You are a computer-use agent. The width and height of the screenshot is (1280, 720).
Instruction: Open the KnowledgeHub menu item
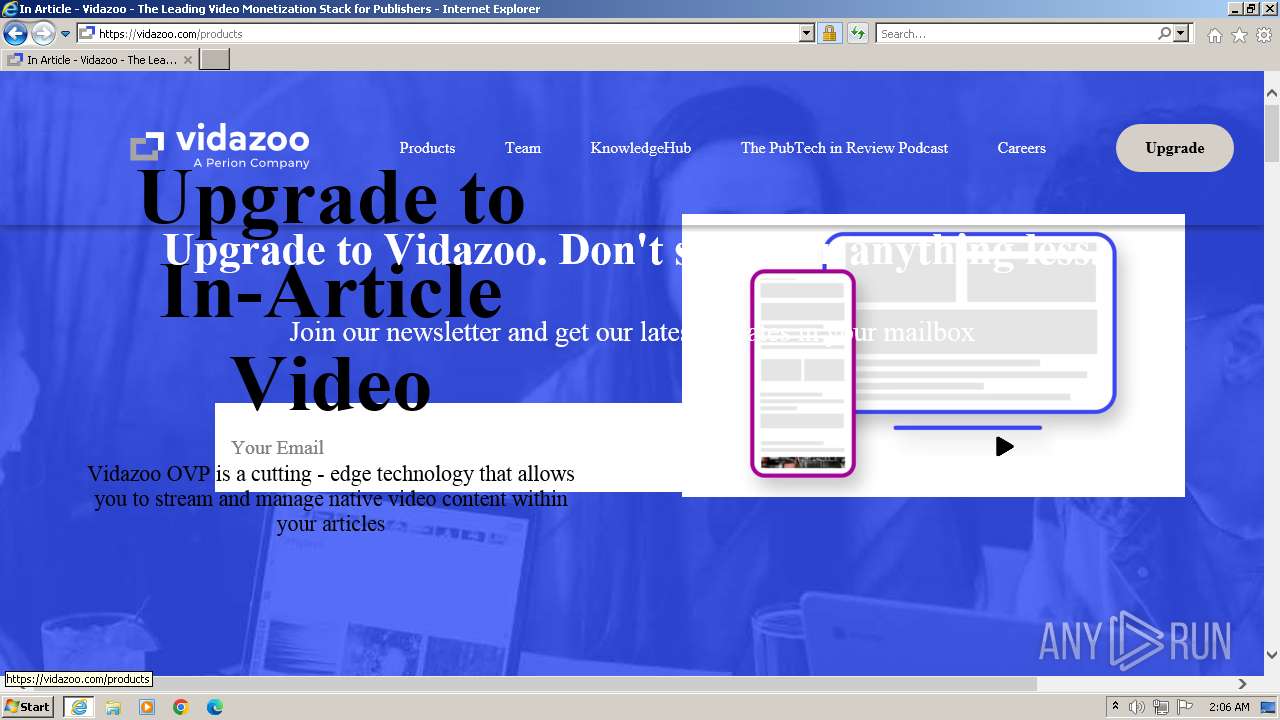click(641, 148)
